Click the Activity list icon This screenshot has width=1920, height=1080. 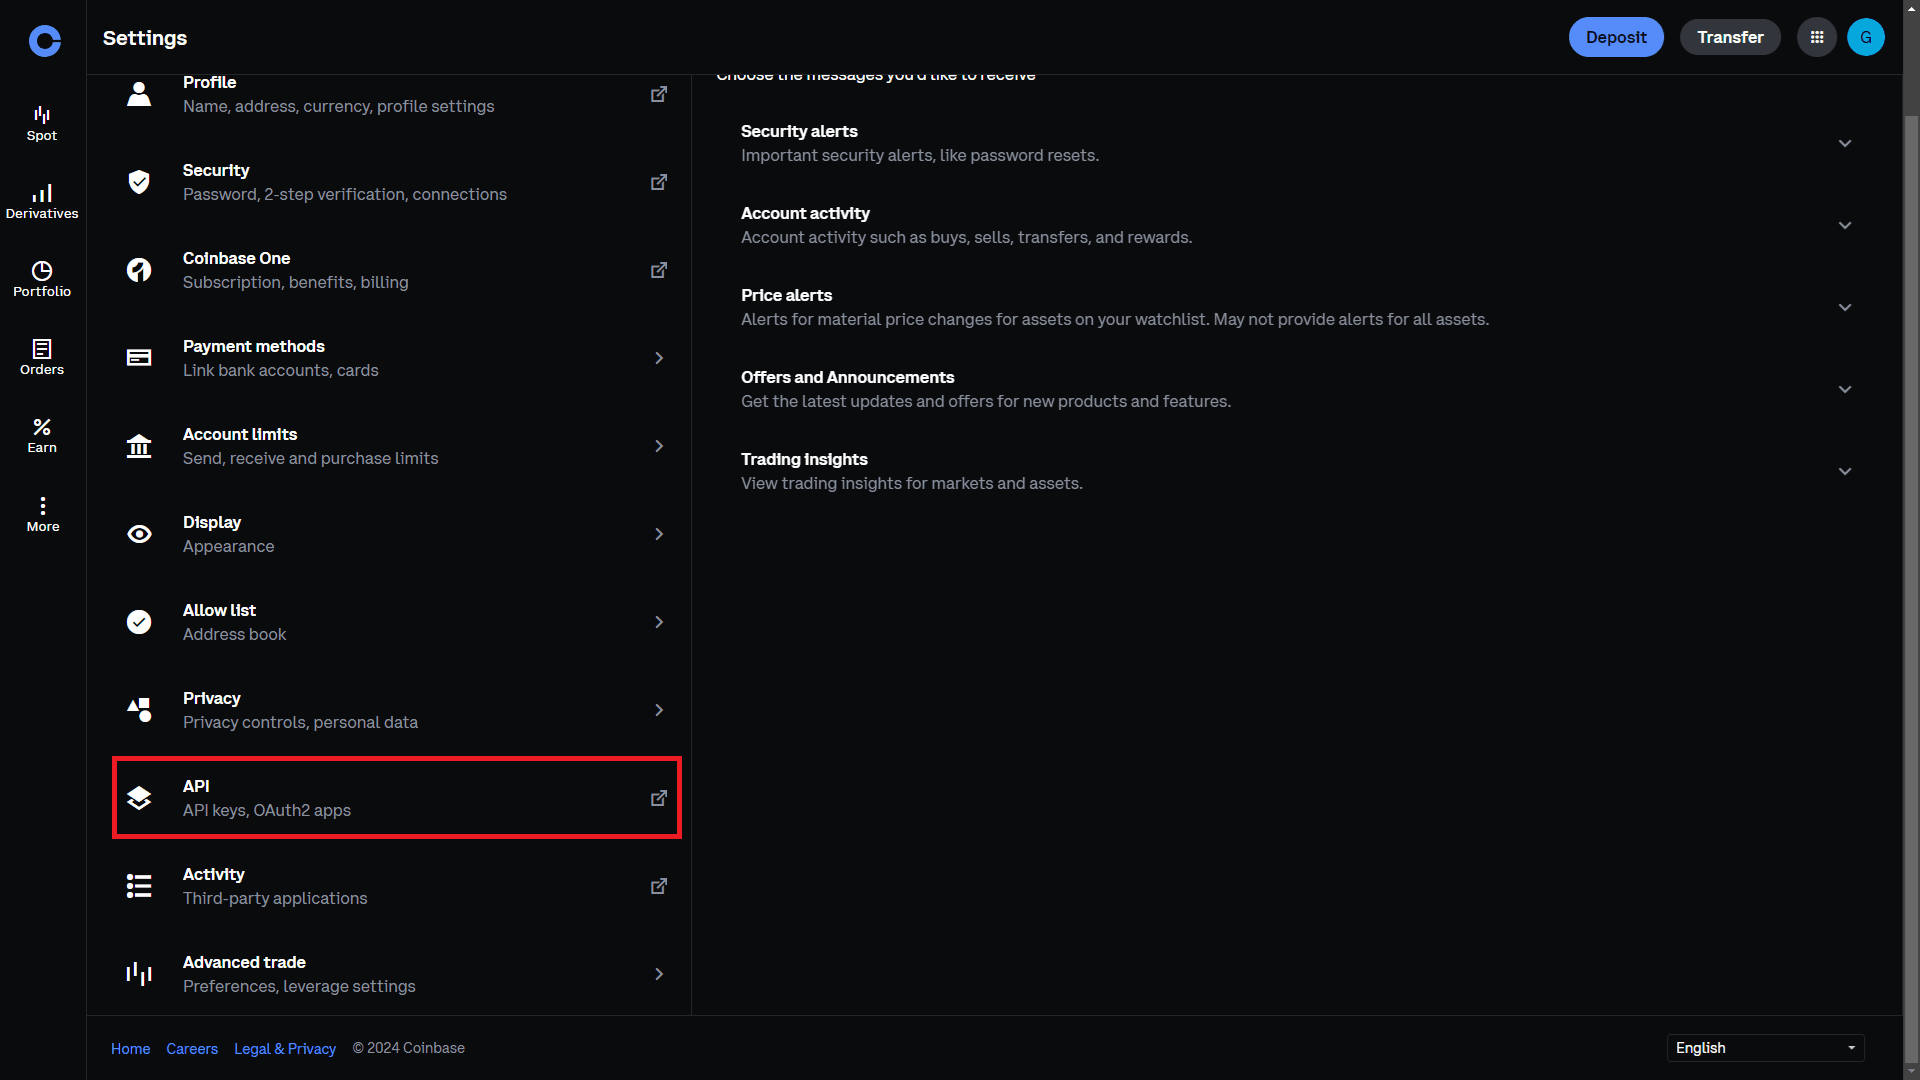(x=139, y=886)
